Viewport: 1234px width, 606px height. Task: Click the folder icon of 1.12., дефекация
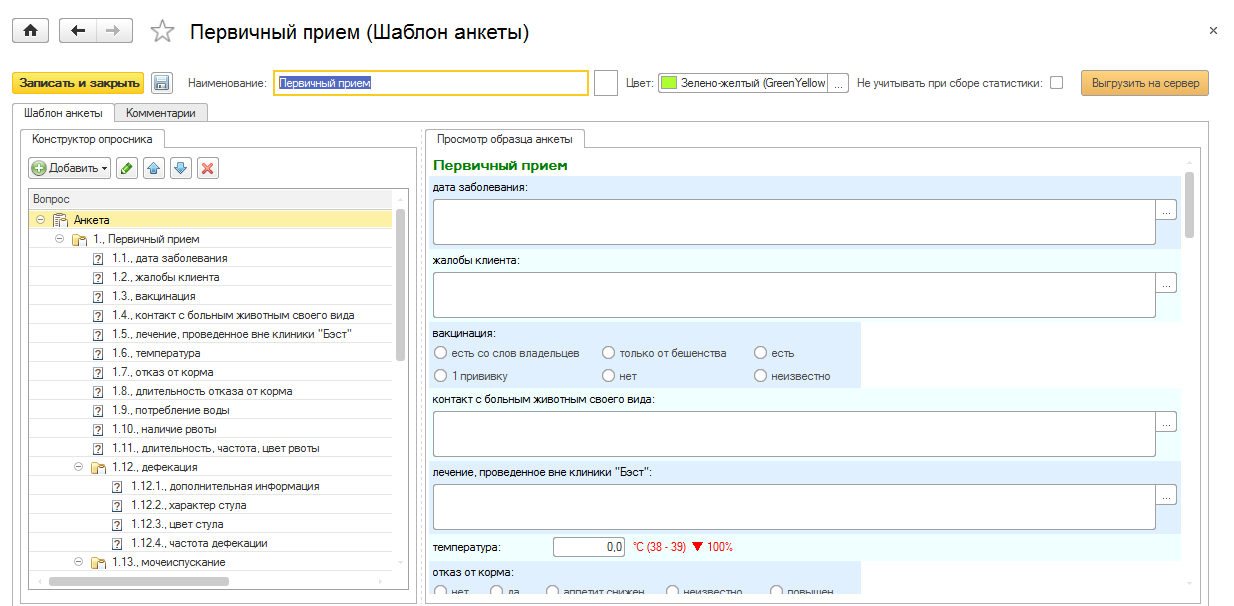click(98, 467)
